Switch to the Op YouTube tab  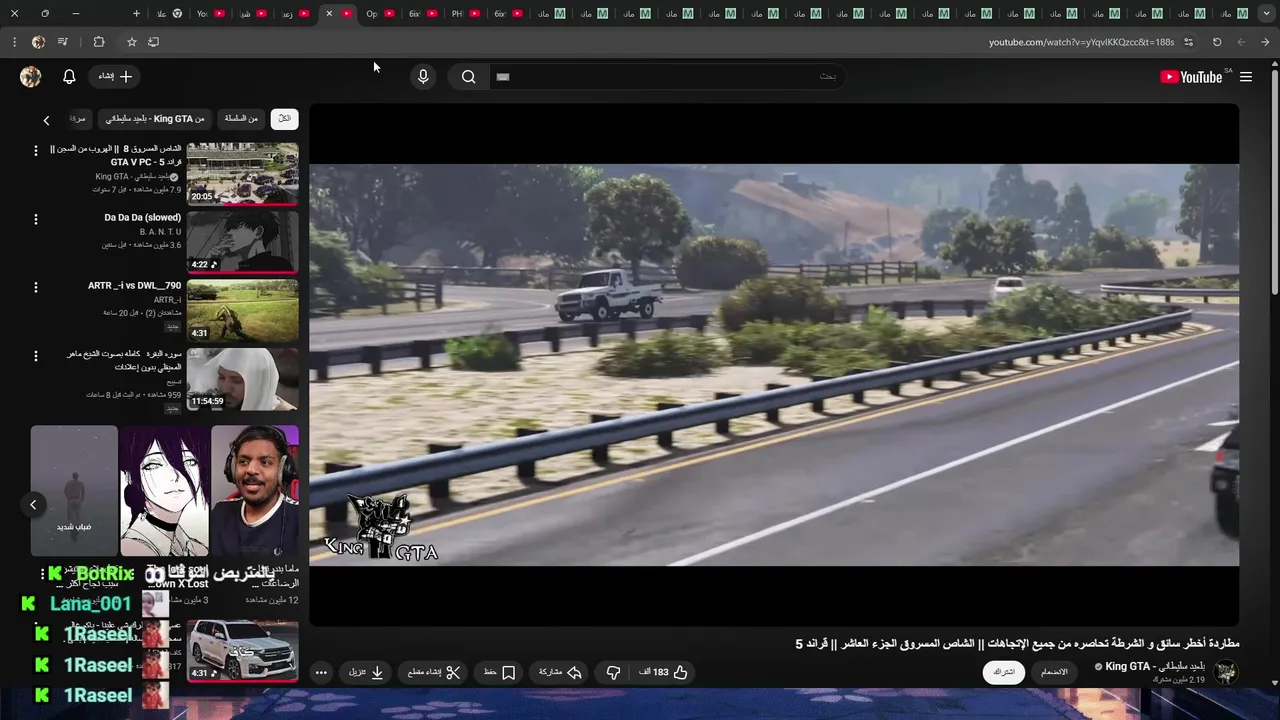click(x=379, y=13)
